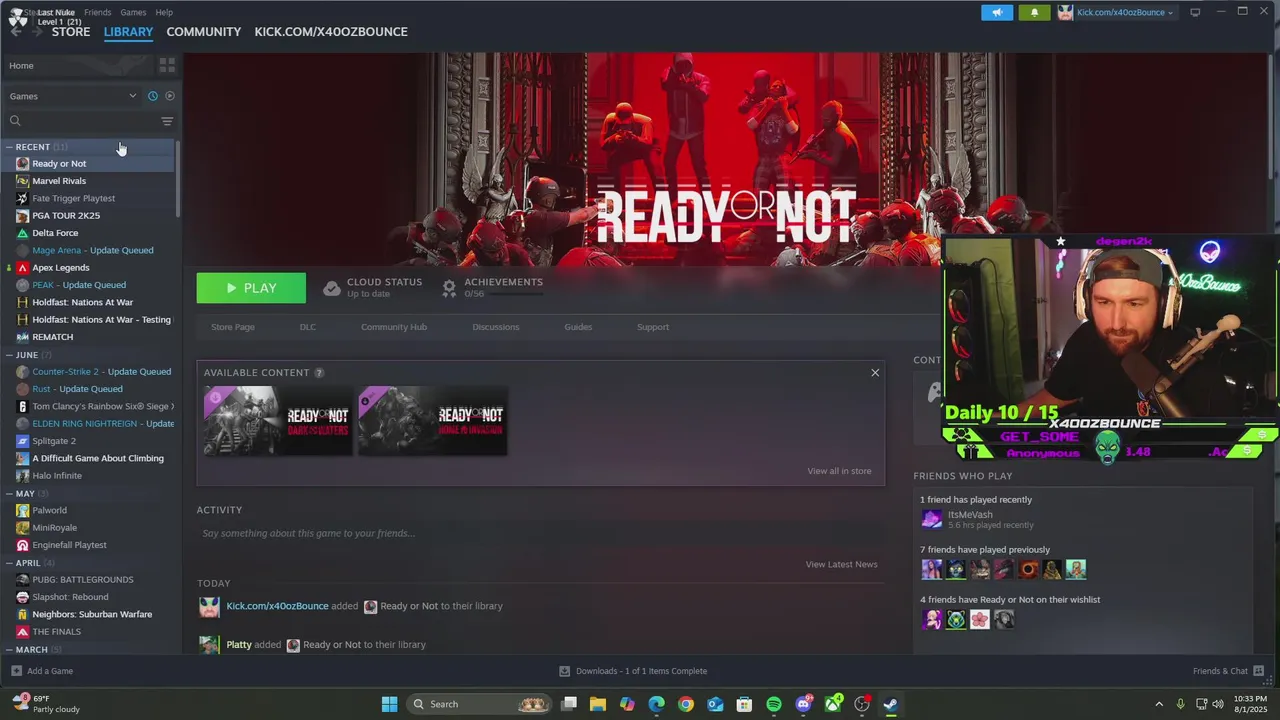Open the Dark Waters DLC thumbnail

point(278,421)
